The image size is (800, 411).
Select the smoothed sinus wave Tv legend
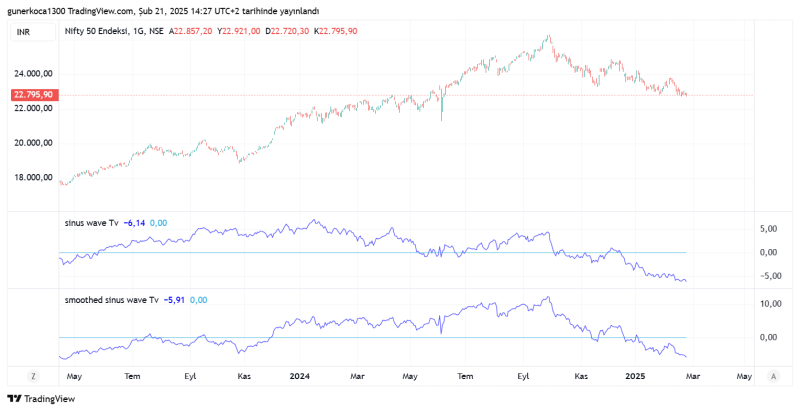pyautogui.click(x=111, y=299)
